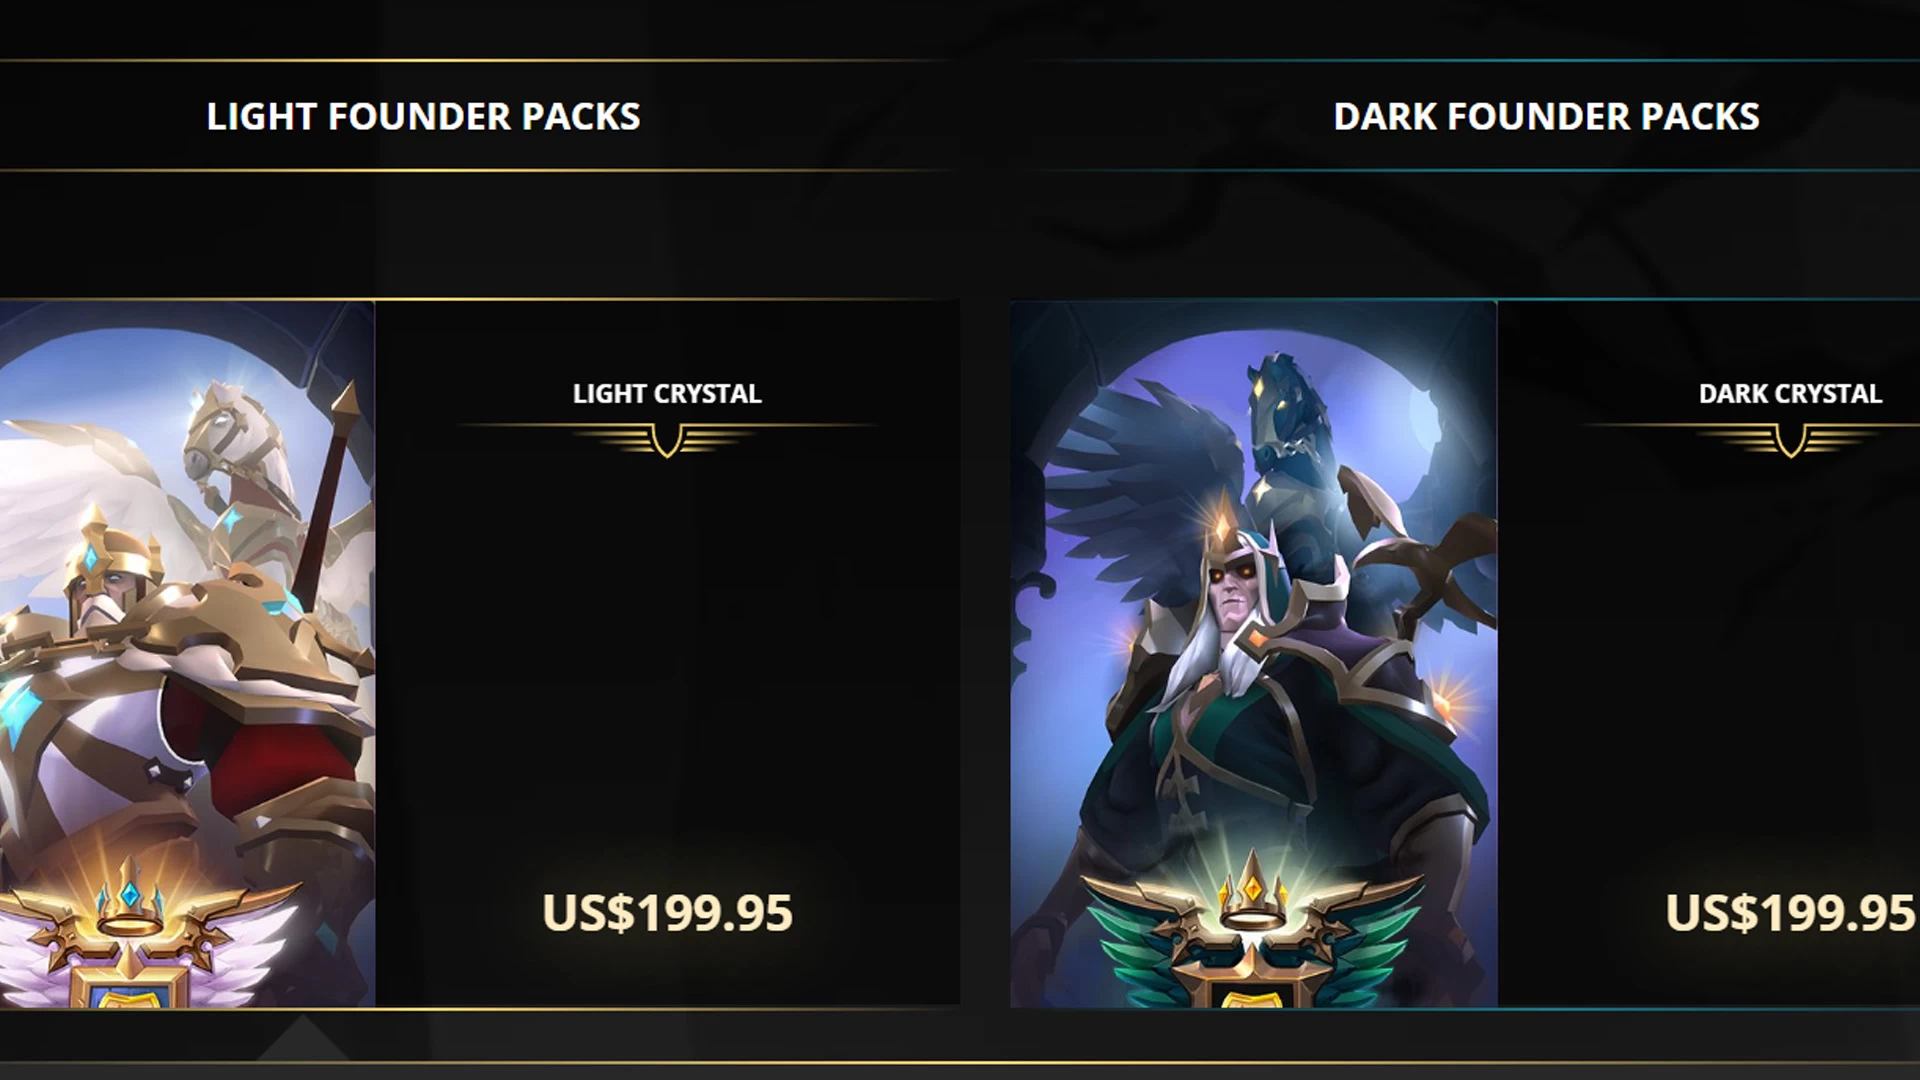The image size is (1920, 1080).
Task: Click the gold winged divider under Dark Crystal
Action: pos(1790,438)
